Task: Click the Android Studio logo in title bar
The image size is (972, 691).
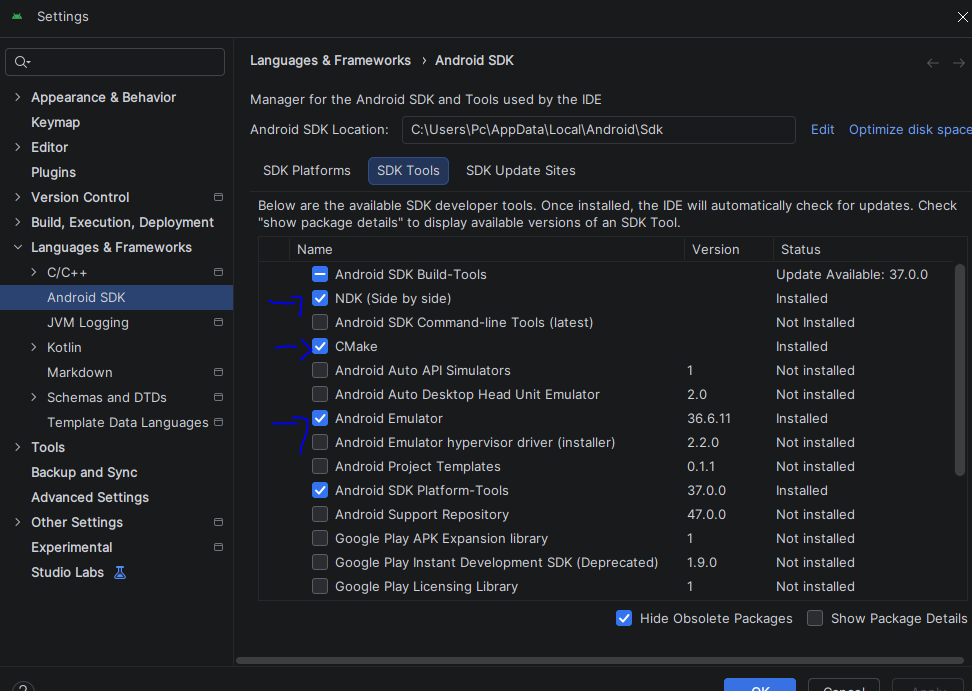Action: pyautogui.click(x=17, y=17)
